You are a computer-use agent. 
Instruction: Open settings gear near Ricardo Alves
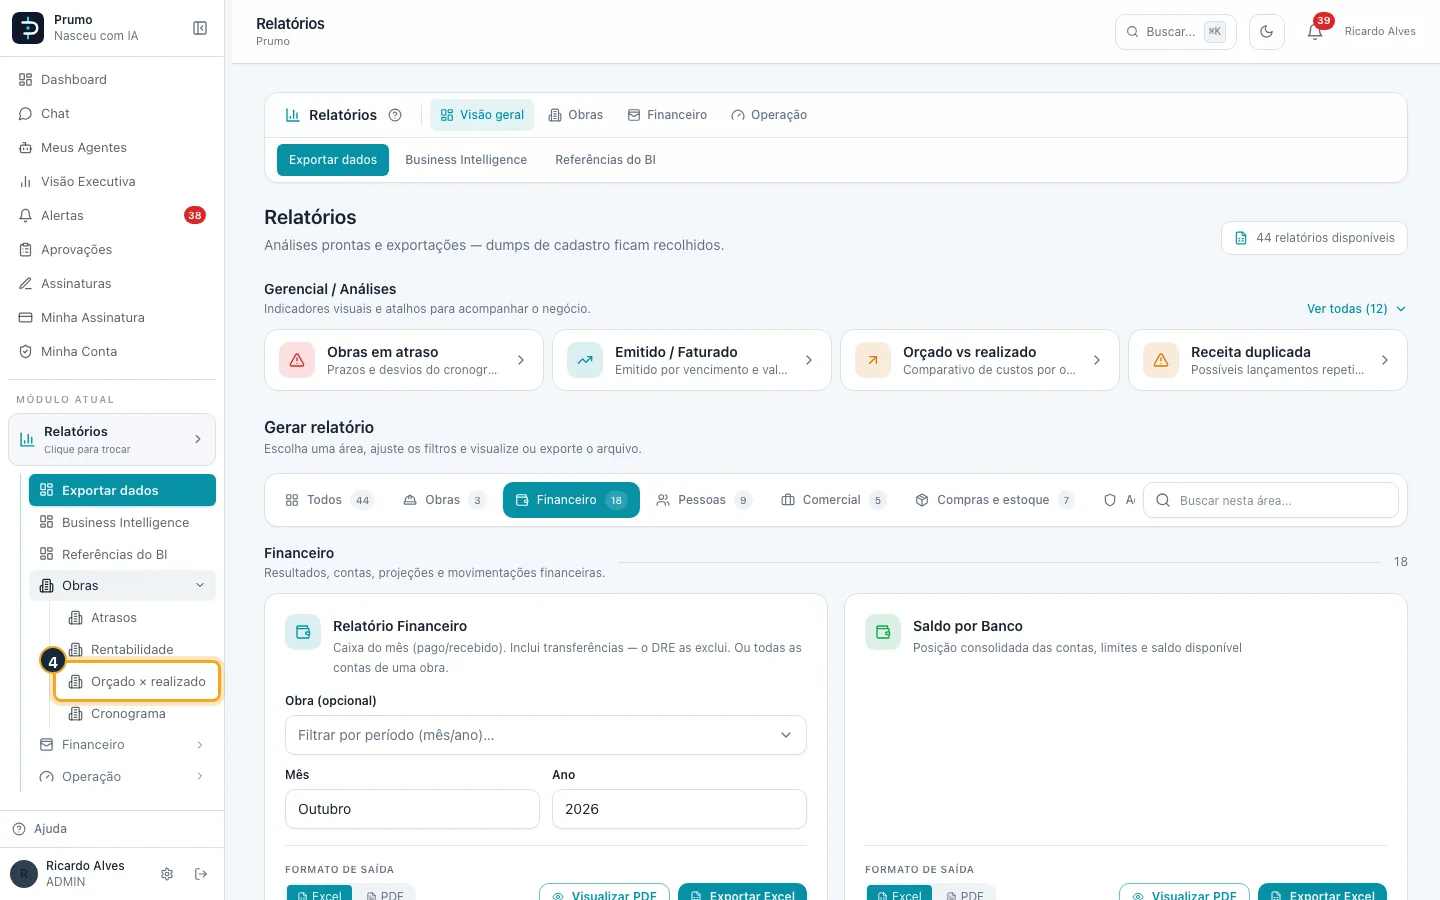[x=167, y=874]
